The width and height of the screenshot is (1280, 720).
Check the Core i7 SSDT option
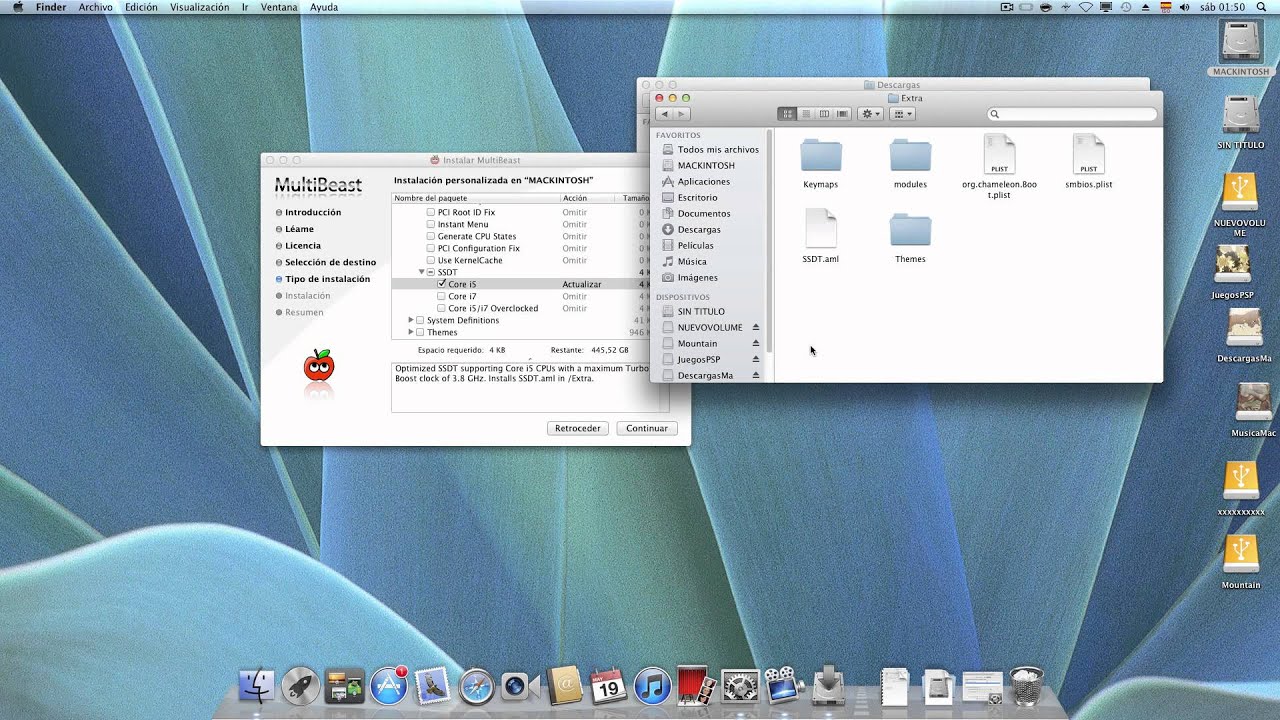(x=442, y=296)
